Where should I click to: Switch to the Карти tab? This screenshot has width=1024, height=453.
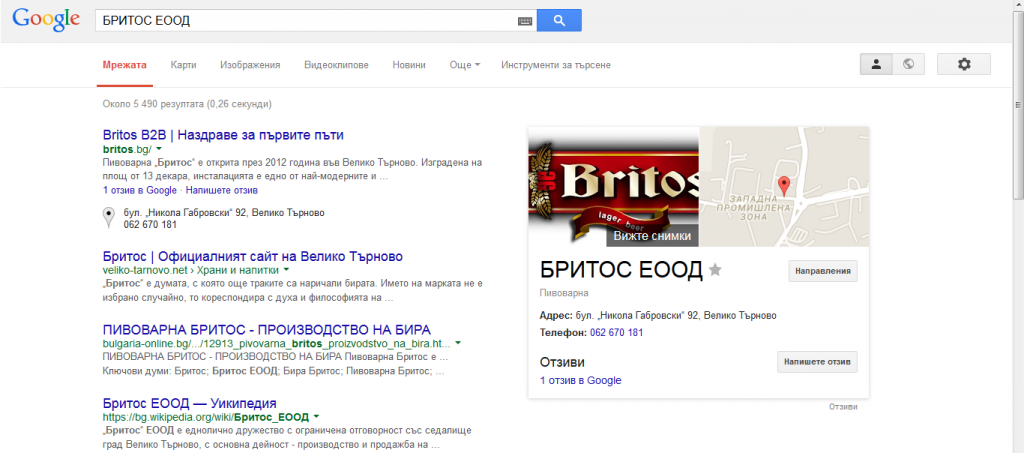point(184,65)
